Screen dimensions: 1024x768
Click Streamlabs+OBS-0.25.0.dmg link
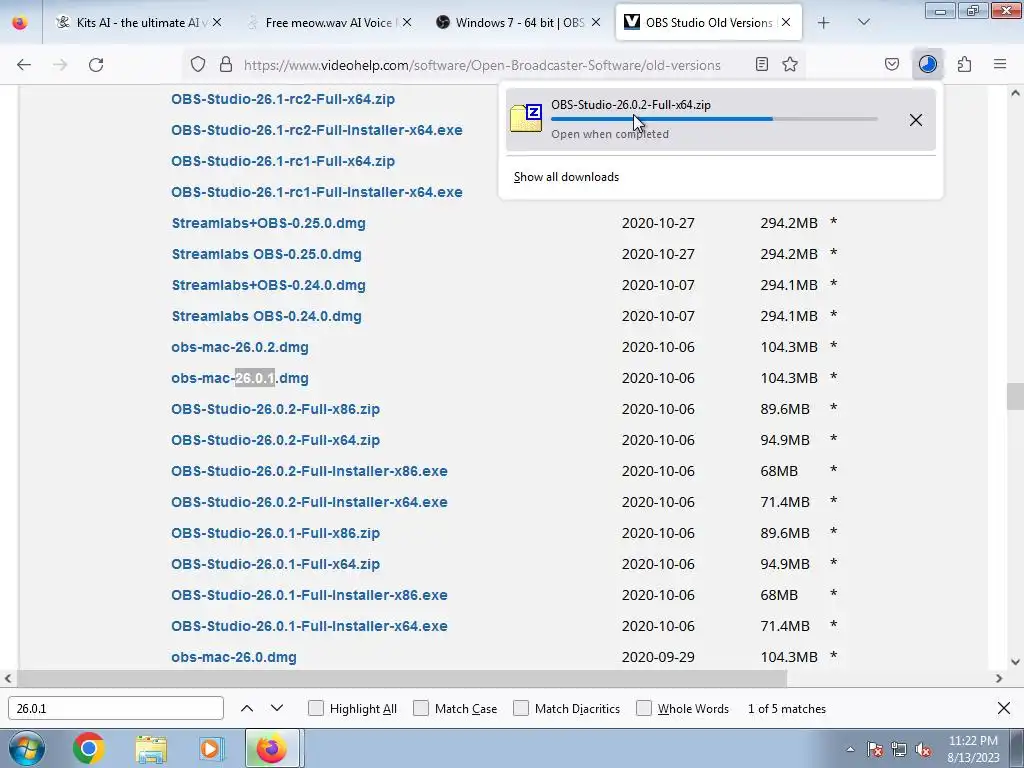click(268, 223)
